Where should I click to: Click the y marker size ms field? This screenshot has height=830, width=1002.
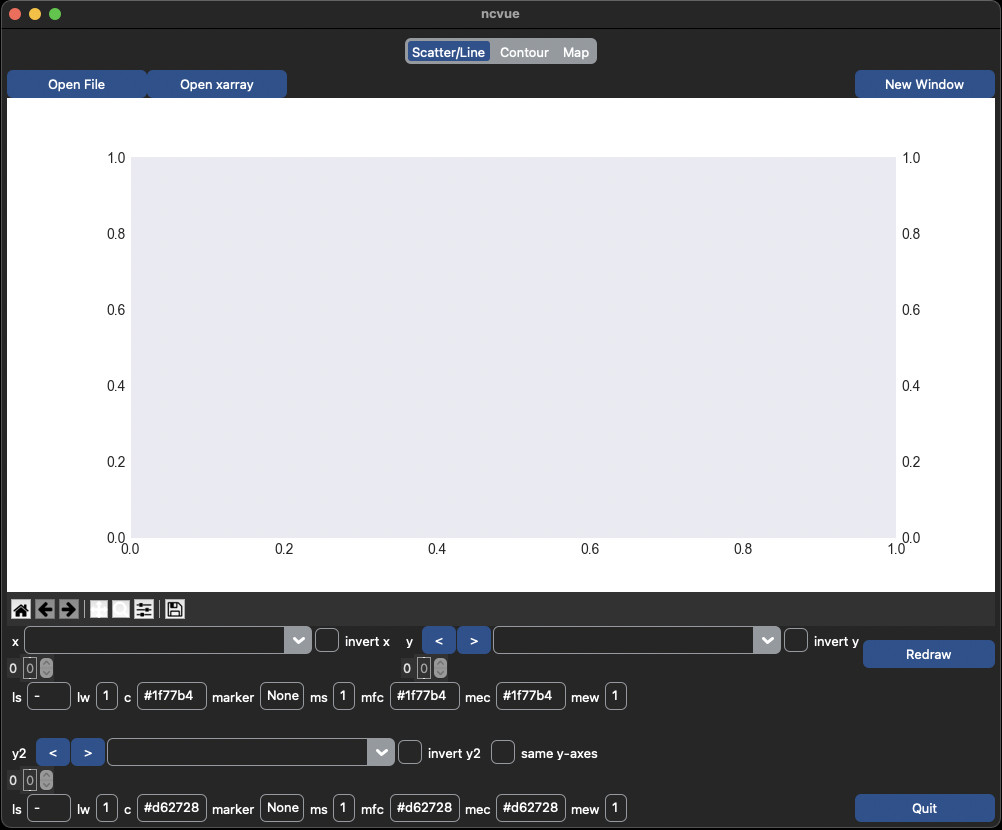point(344,696)
